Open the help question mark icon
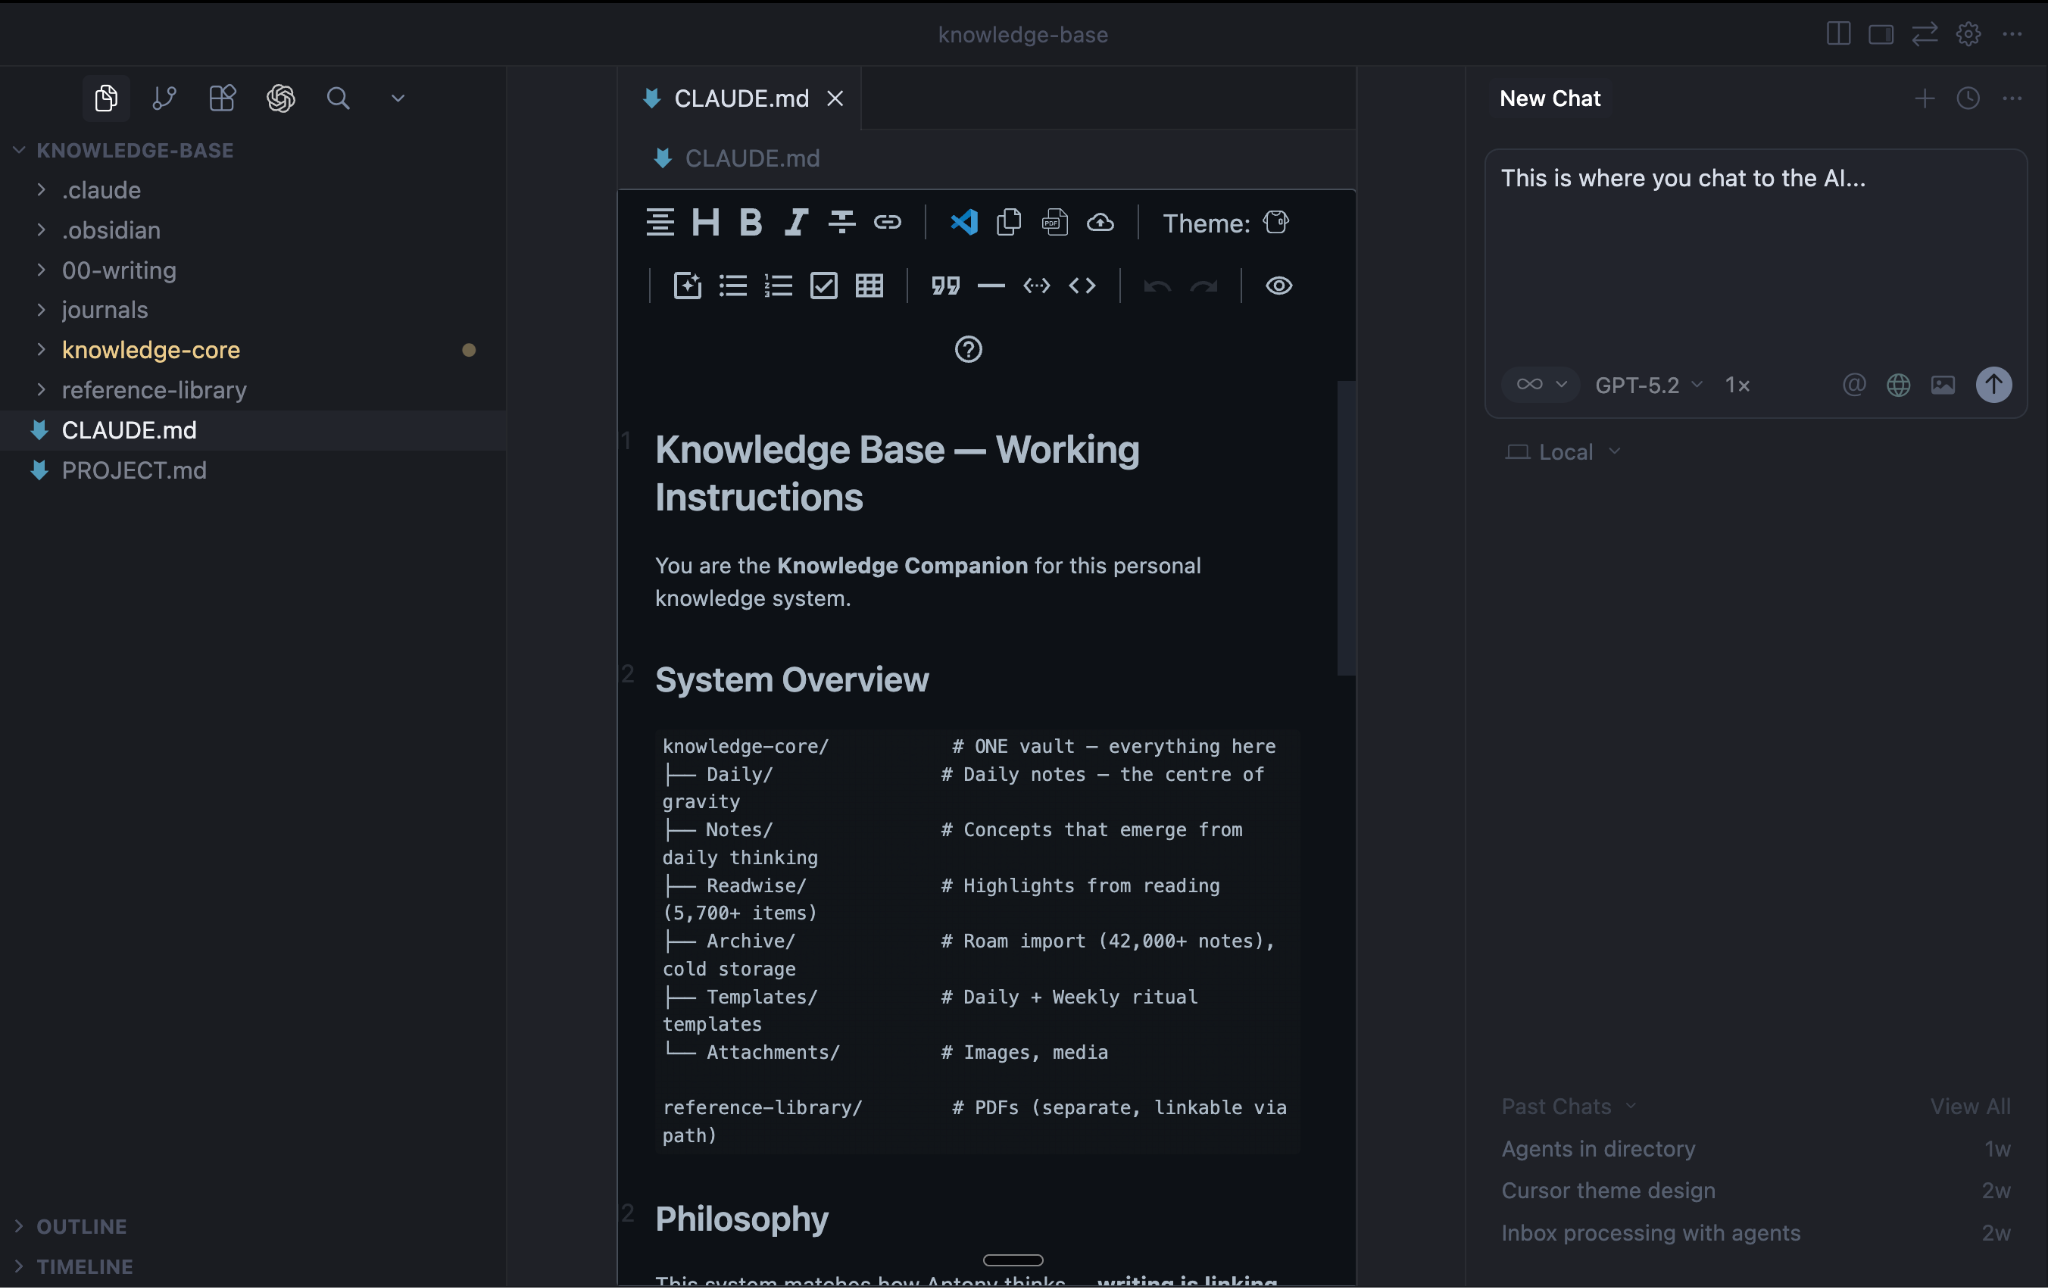This screenshot has height=1288, width=2048. pyautogui.click(x=968, y=349)
